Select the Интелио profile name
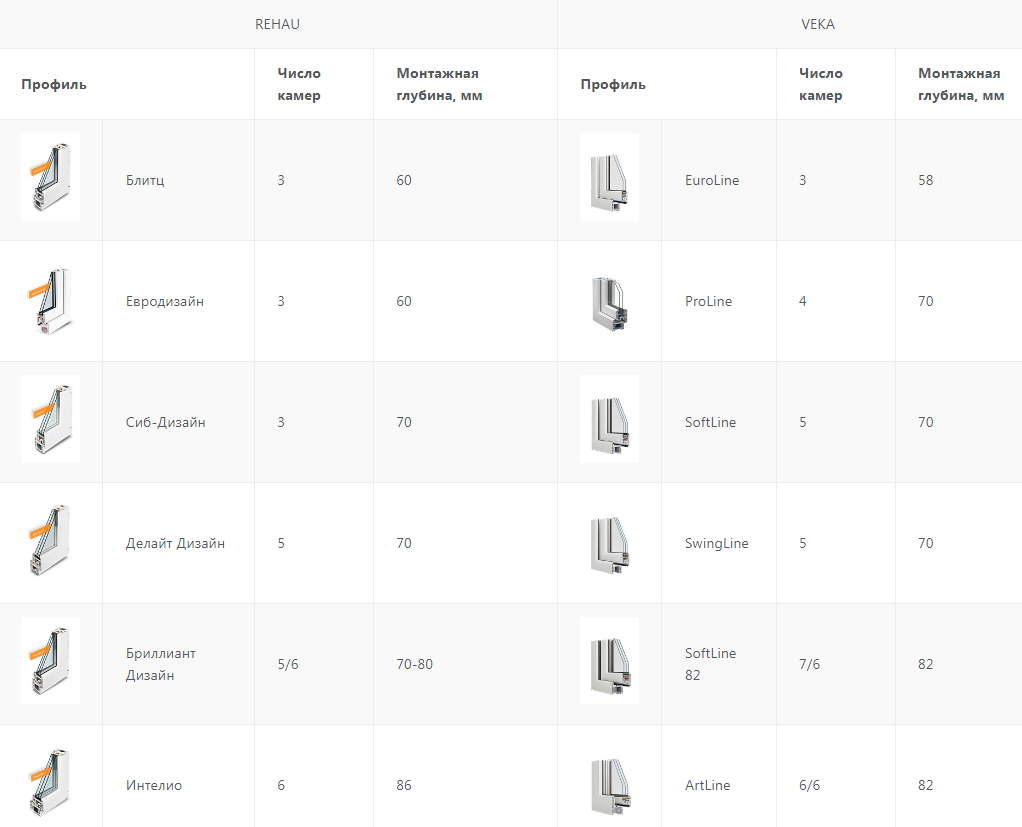Viewport: 1022px width, 827px height. click(154, 785)
